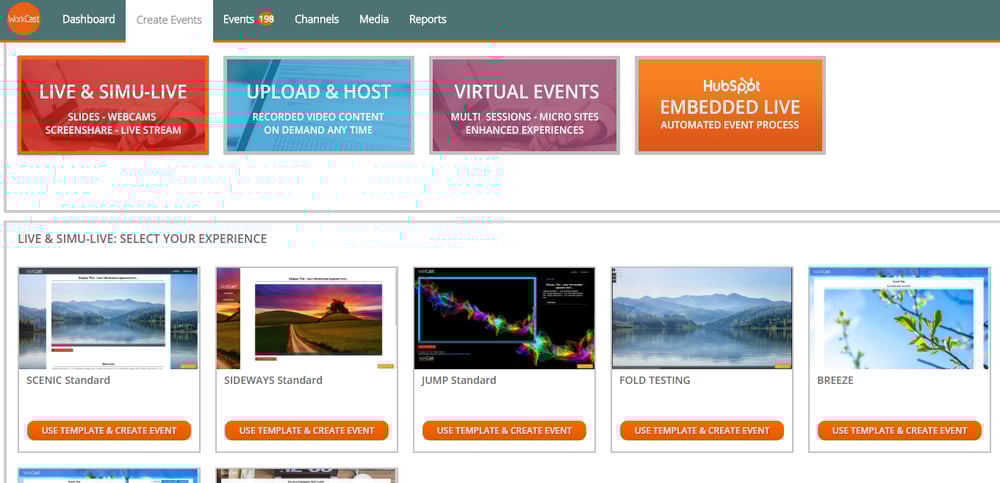Image resolution: width=1000 pixels, height=483 pixels.
Task: Open the Channels tab
Action: tap(316, 19)
